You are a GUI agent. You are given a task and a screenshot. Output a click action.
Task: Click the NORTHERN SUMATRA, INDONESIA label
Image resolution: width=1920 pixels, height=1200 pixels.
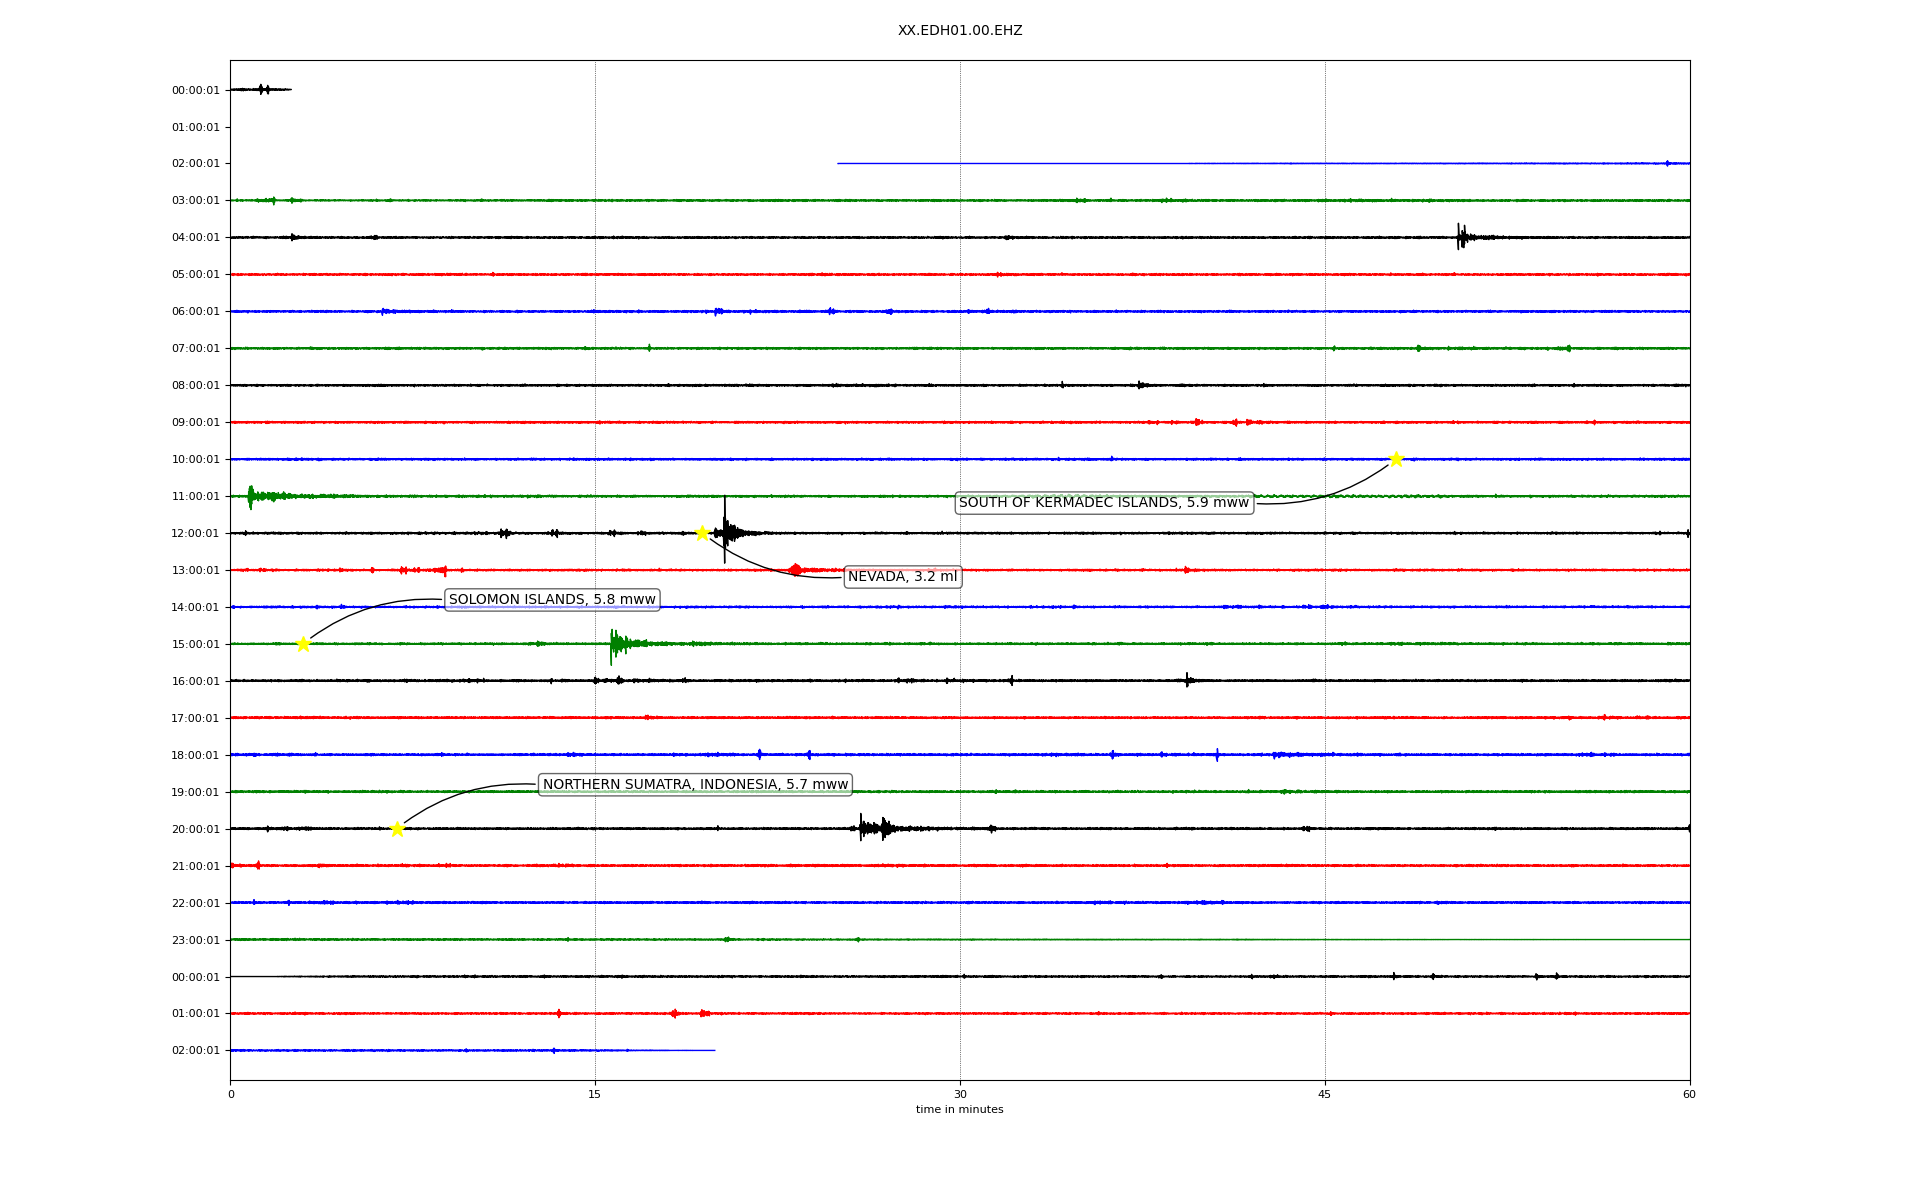coord(695,785)
